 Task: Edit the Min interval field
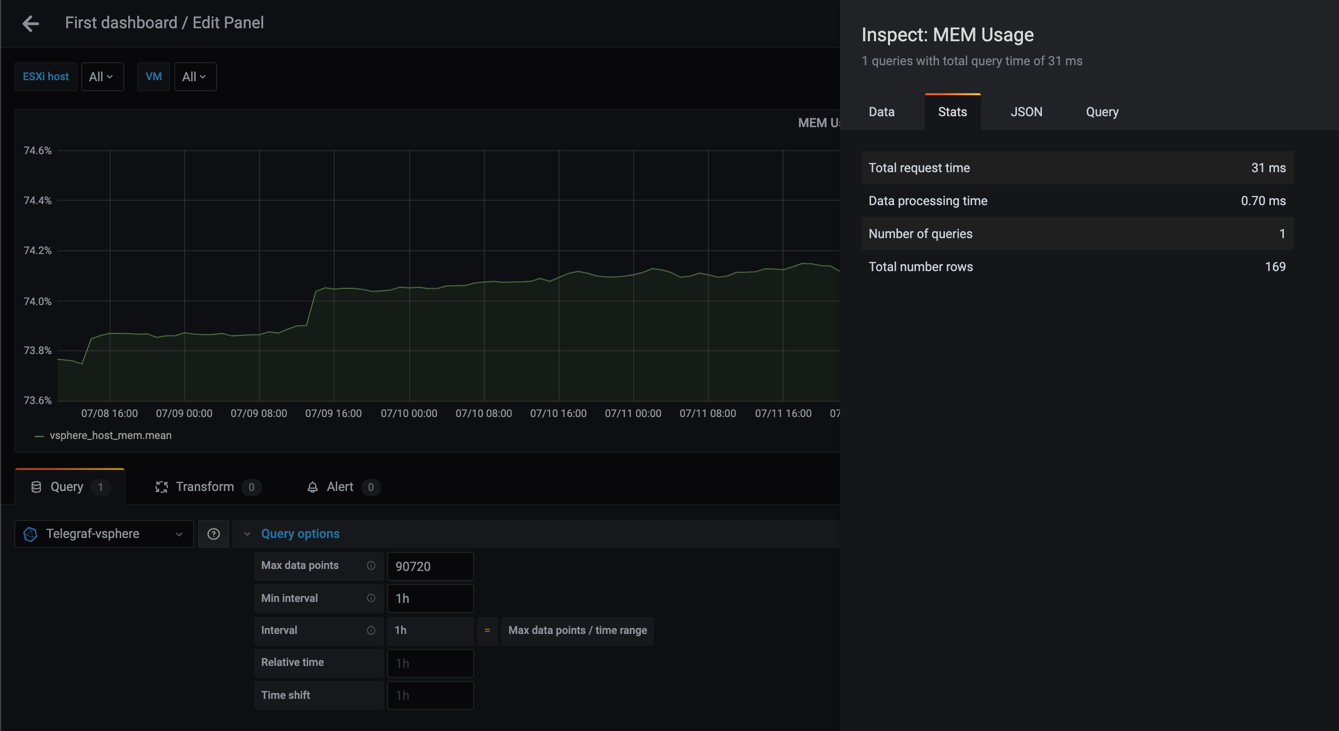tap(430, 598)
